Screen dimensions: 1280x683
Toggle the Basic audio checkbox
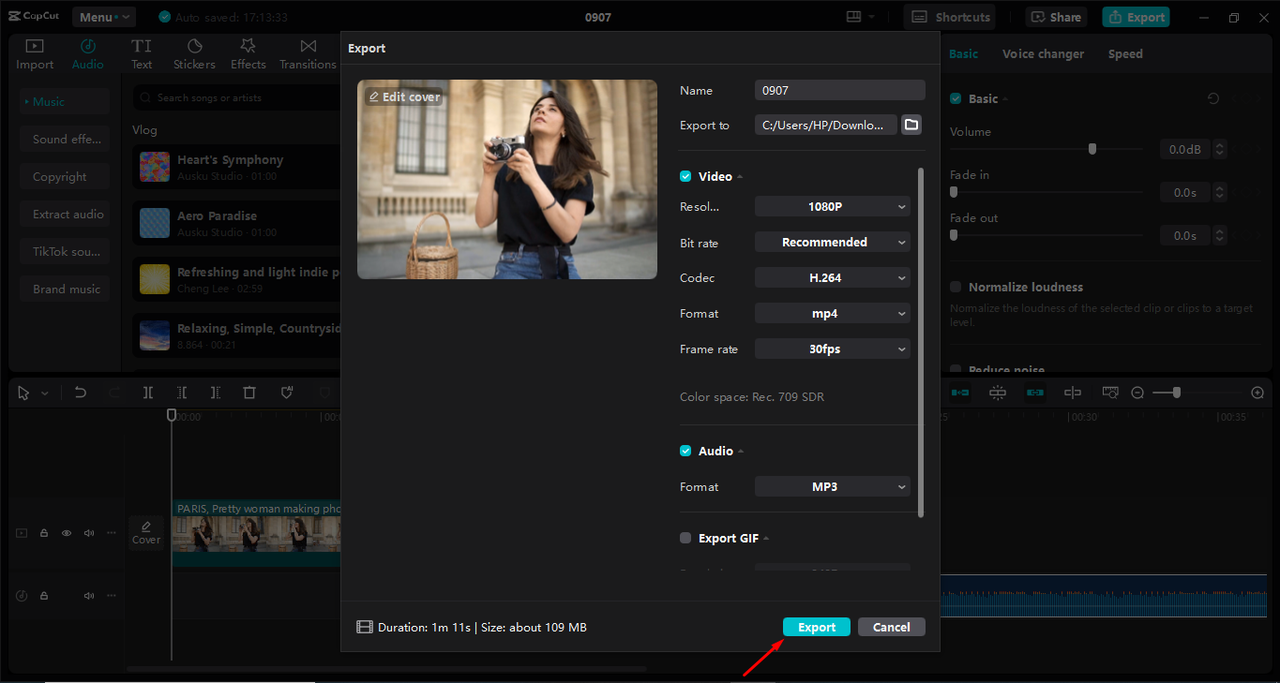956,99
